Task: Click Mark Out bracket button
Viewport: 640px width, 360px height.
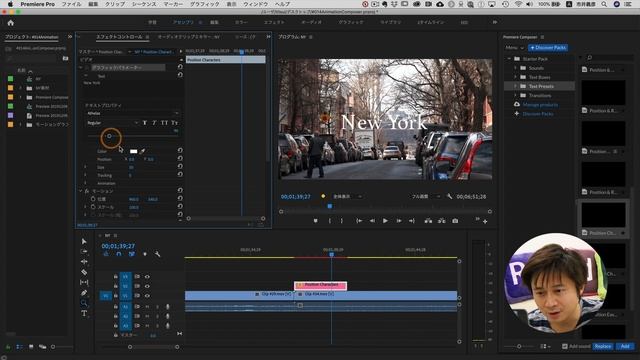Action: [342, 221]
